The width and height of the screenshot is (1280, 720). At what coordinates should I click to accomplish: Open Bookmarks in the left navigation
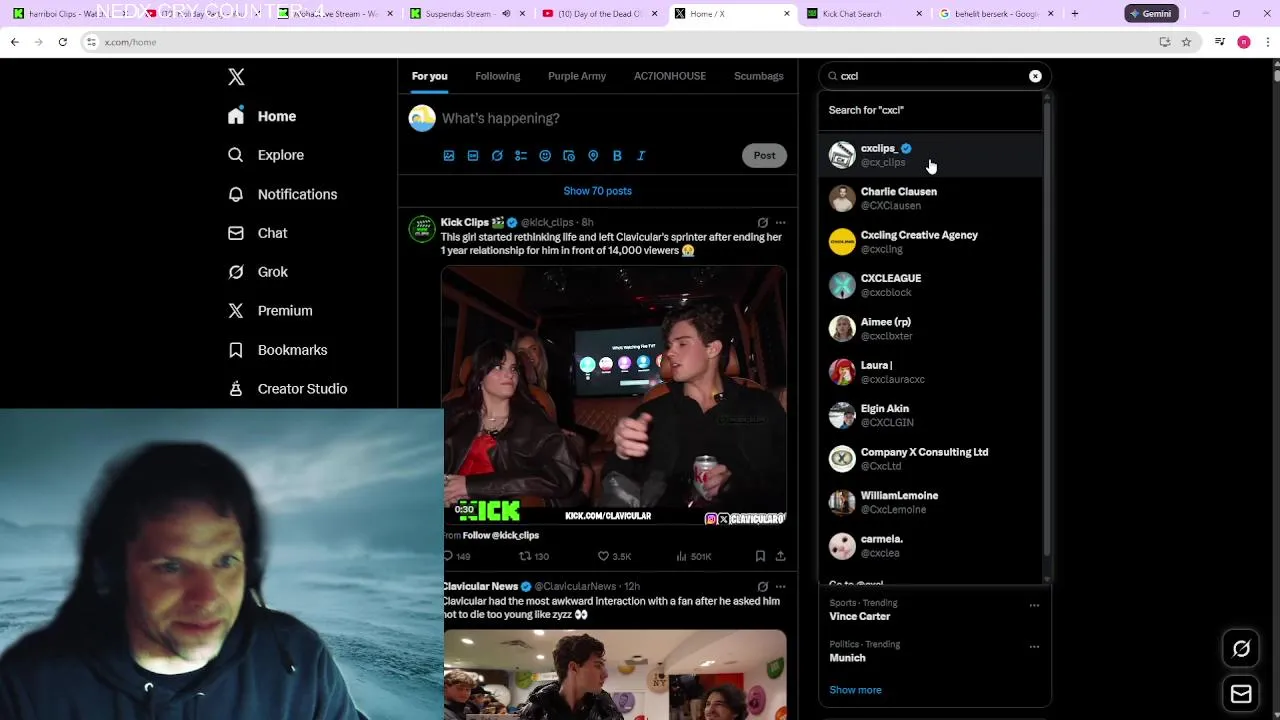pos(278,350)
